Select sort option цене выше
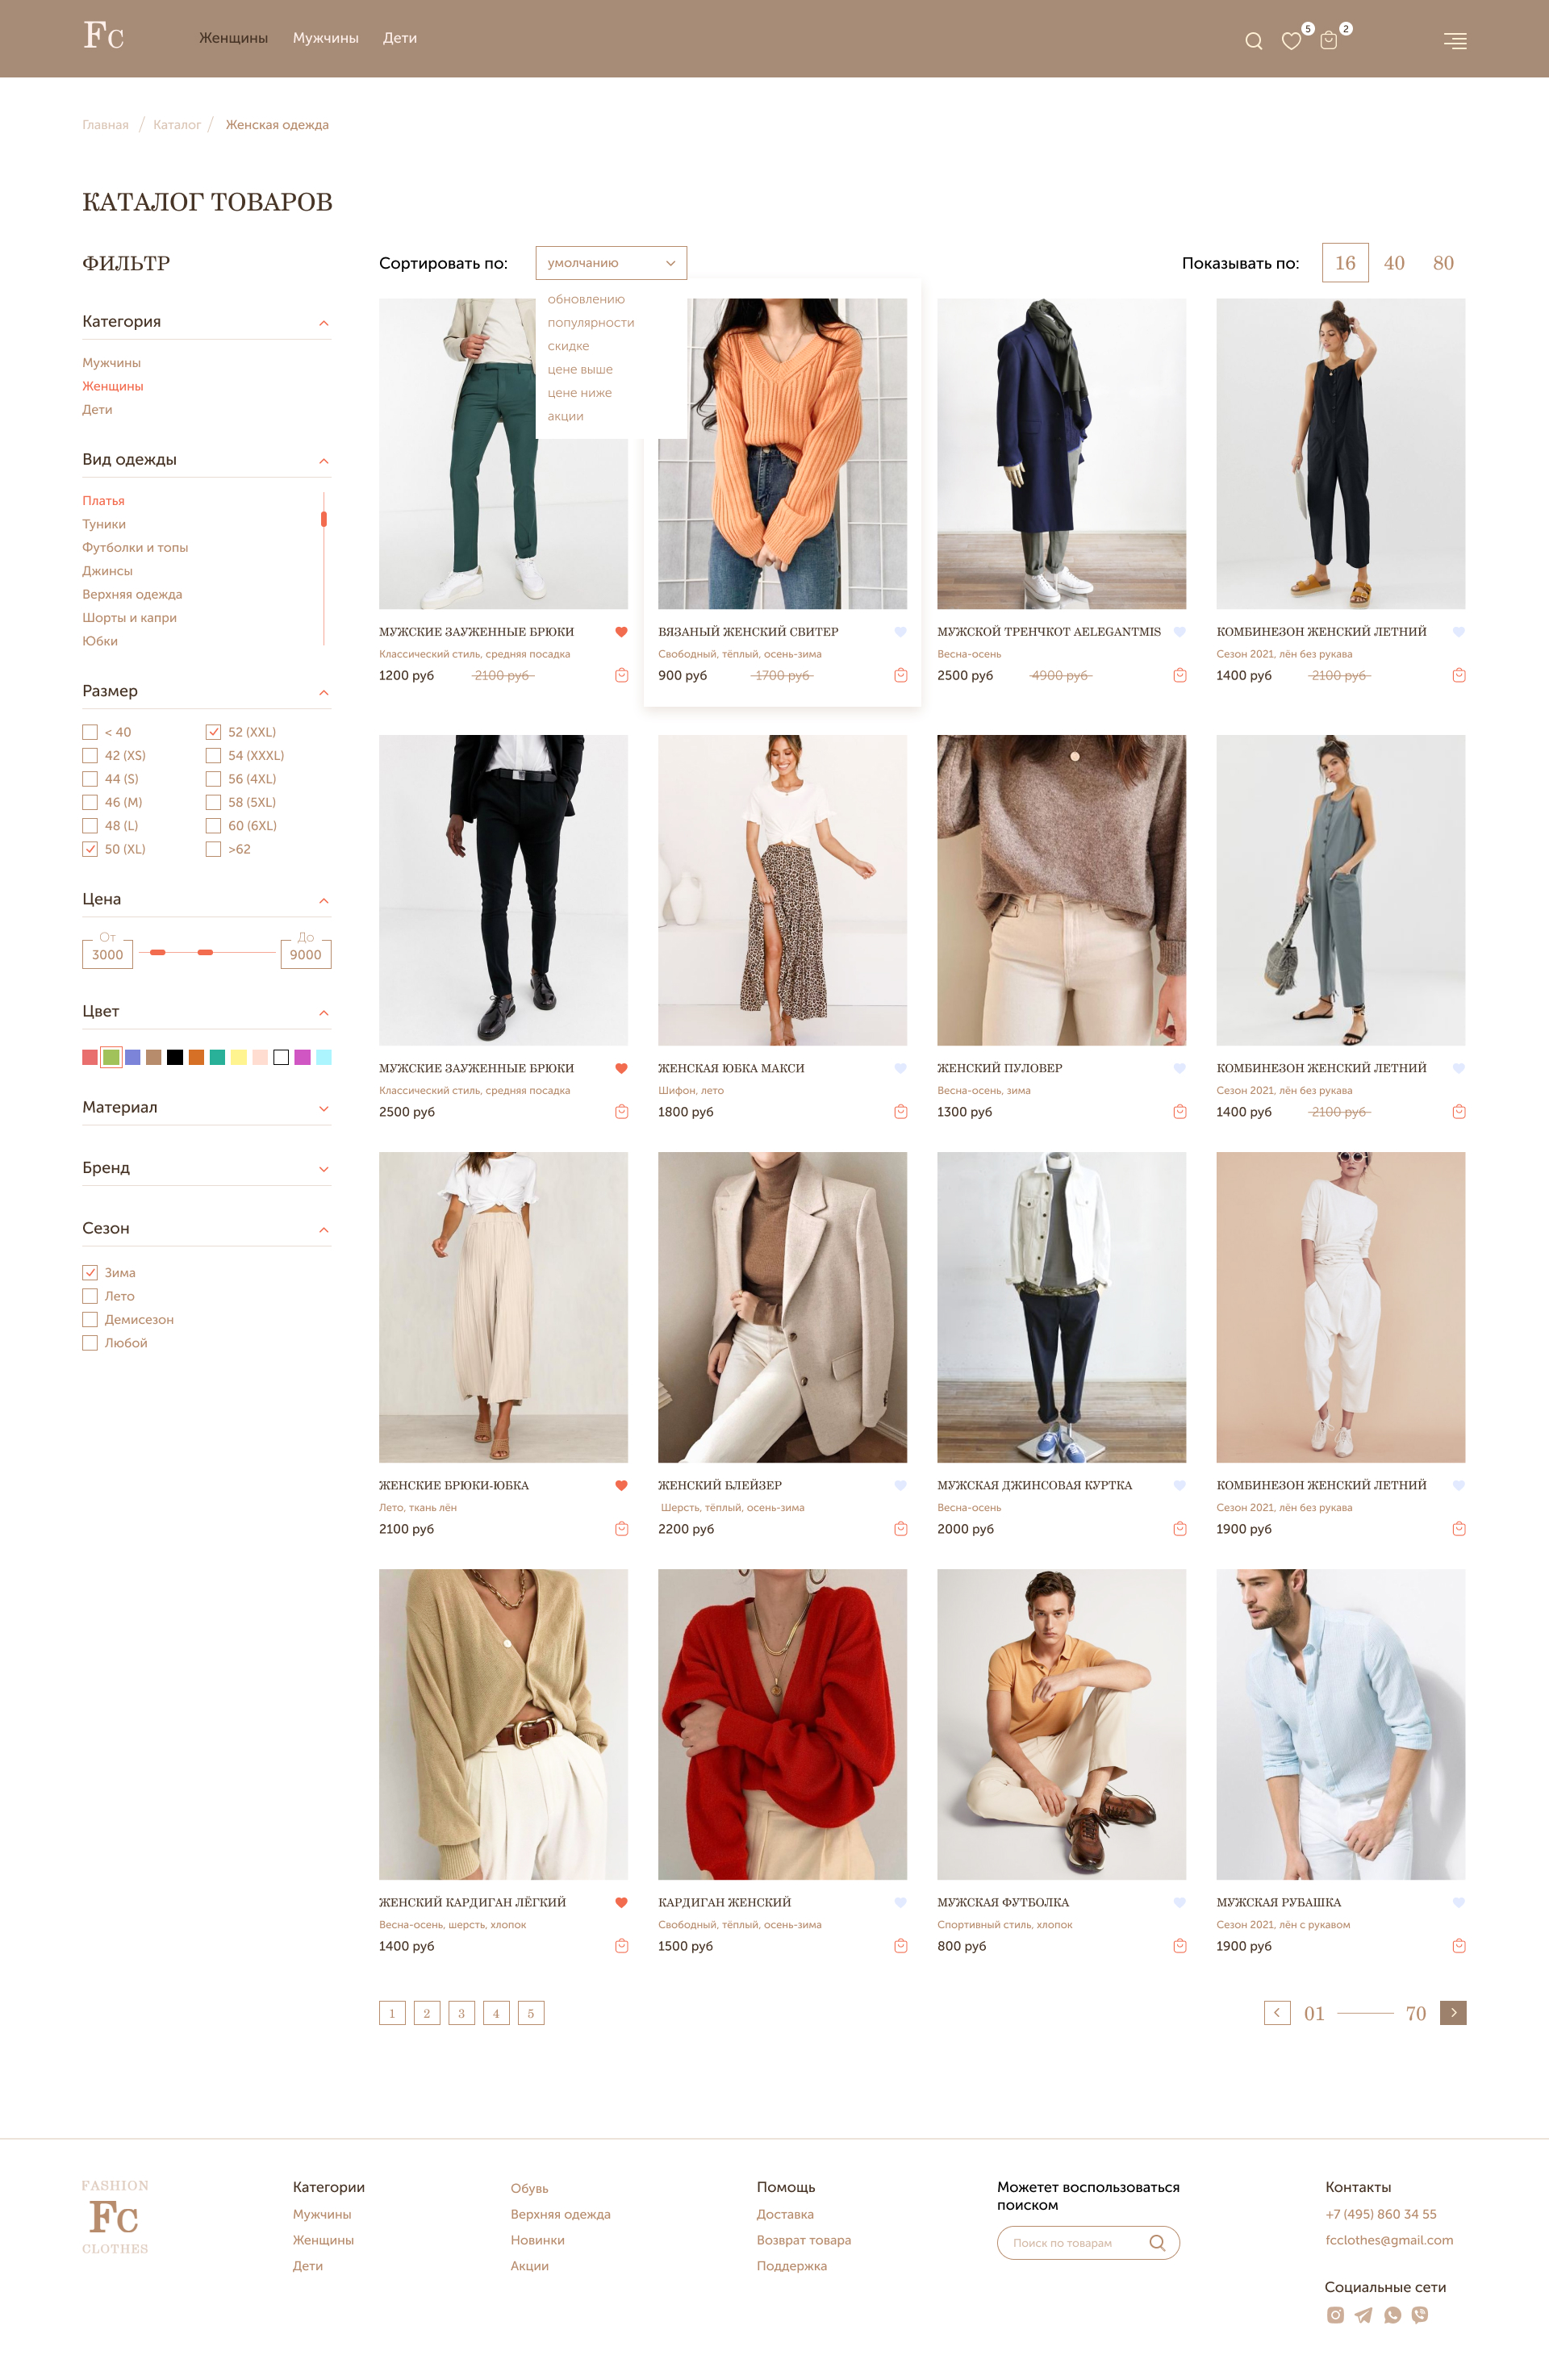Image resolution: width=1549 pixels, height=2380 pixels. coord(580,369)
